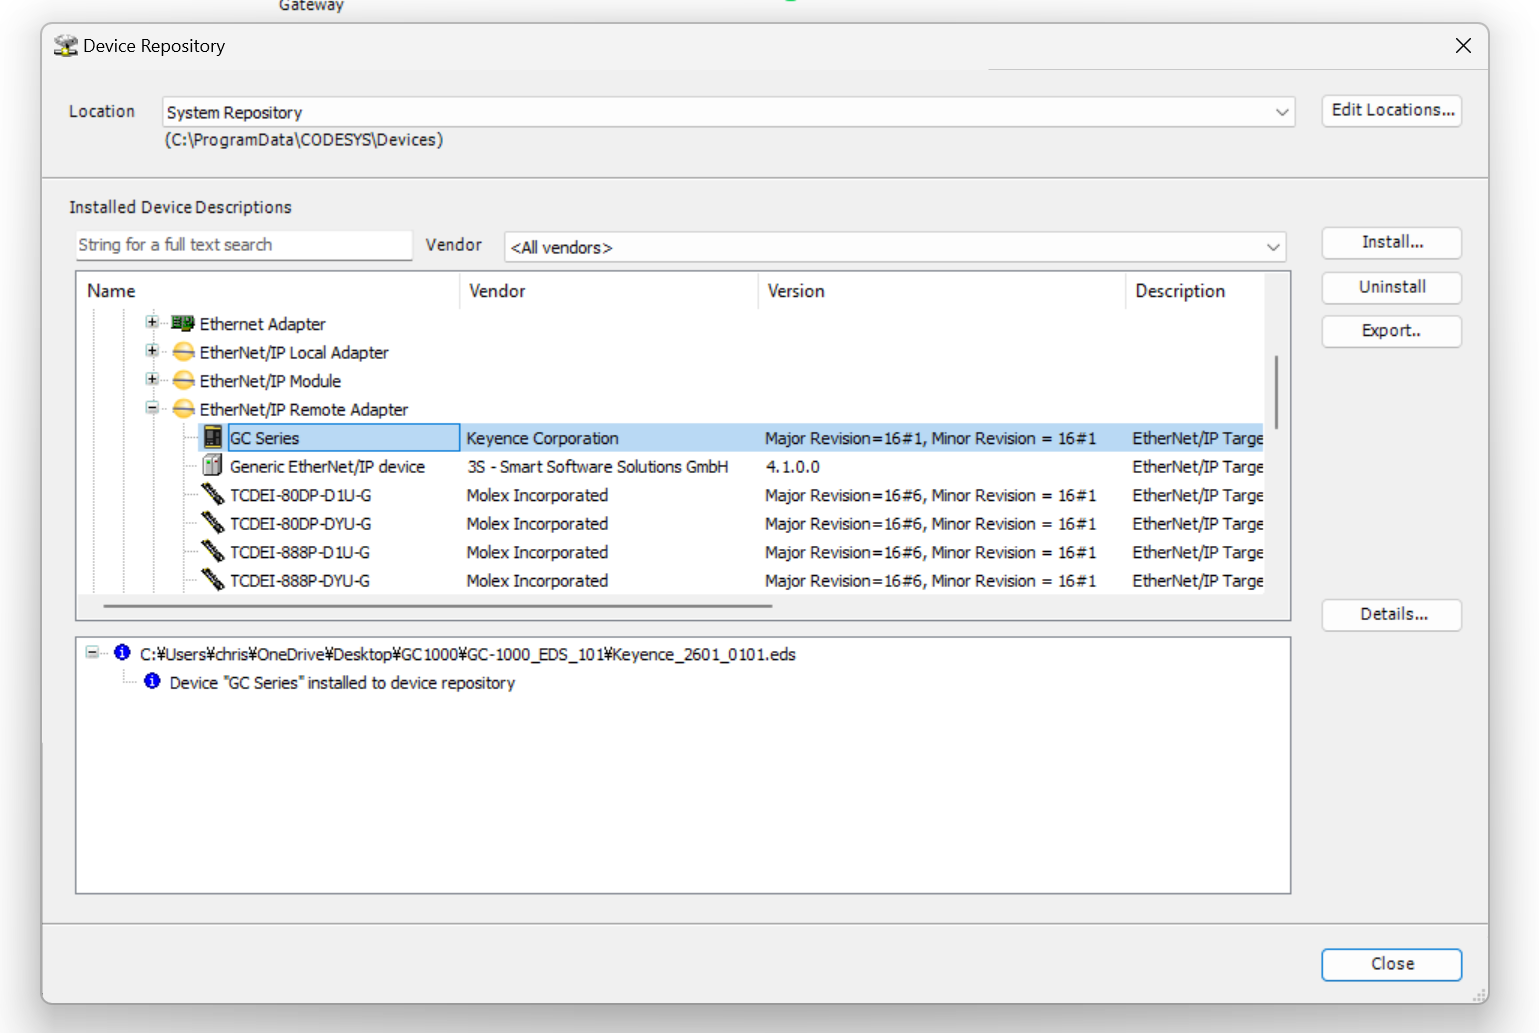Click the Keyence_2601_0101.eds path message
1539x1033 pixels.
point(467,654)
